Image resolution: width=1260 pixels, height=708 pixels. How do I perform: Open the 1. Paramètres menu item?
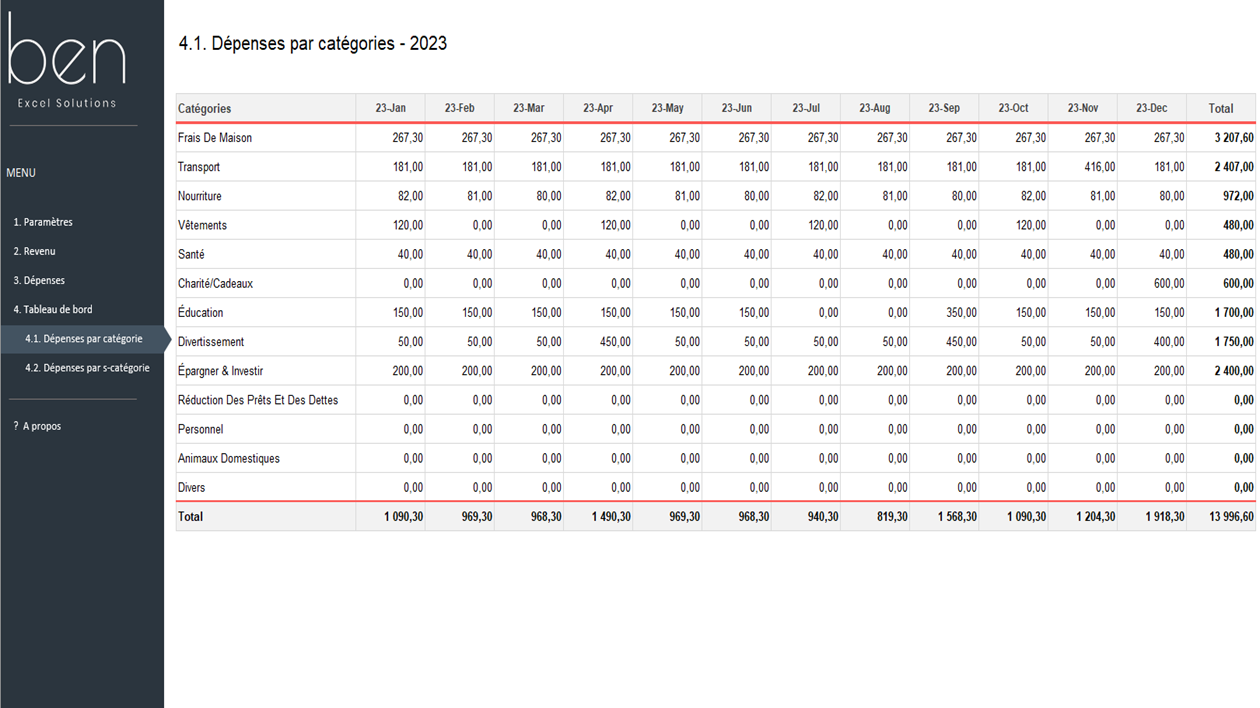click(x=43, y=222)
